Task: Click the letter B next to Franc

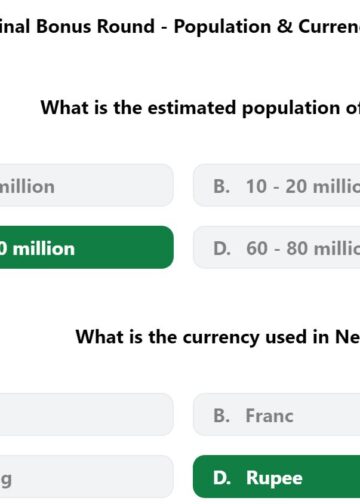Action: coord(222,416)
